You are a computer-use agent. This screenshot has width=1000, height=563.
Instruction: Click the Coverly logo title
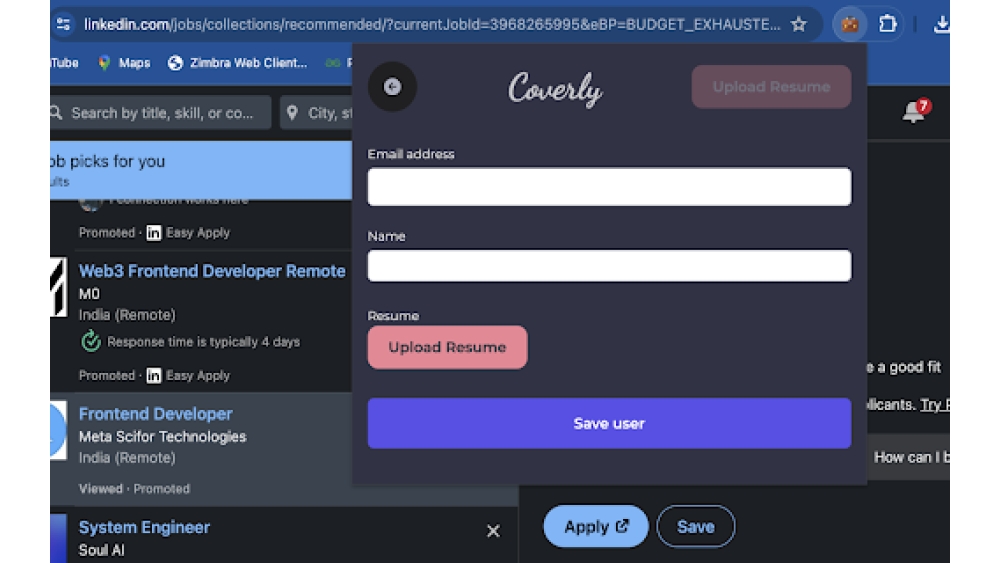point(555,89)
